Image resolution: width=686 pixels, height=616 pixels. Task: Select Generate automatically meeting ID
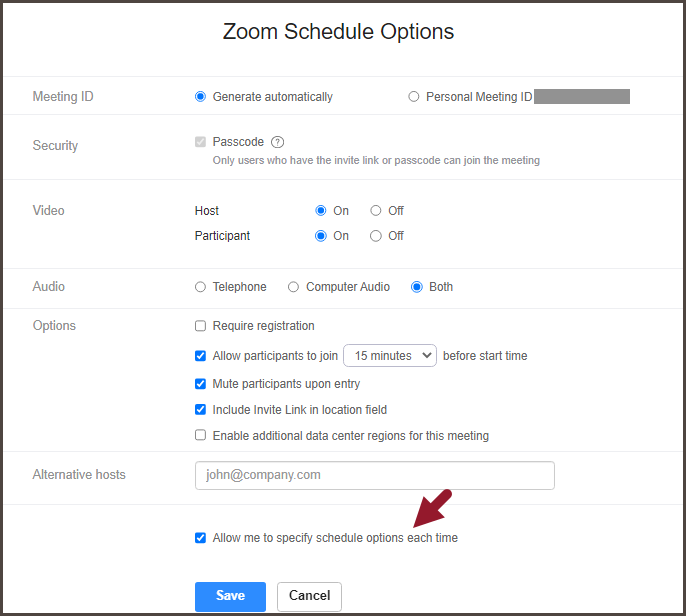[201, 97]
